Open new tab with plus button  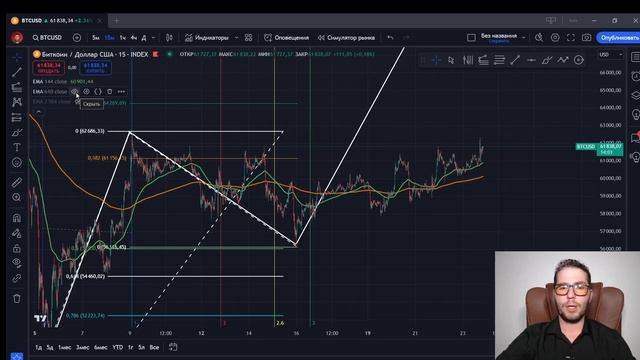(116, 20)
